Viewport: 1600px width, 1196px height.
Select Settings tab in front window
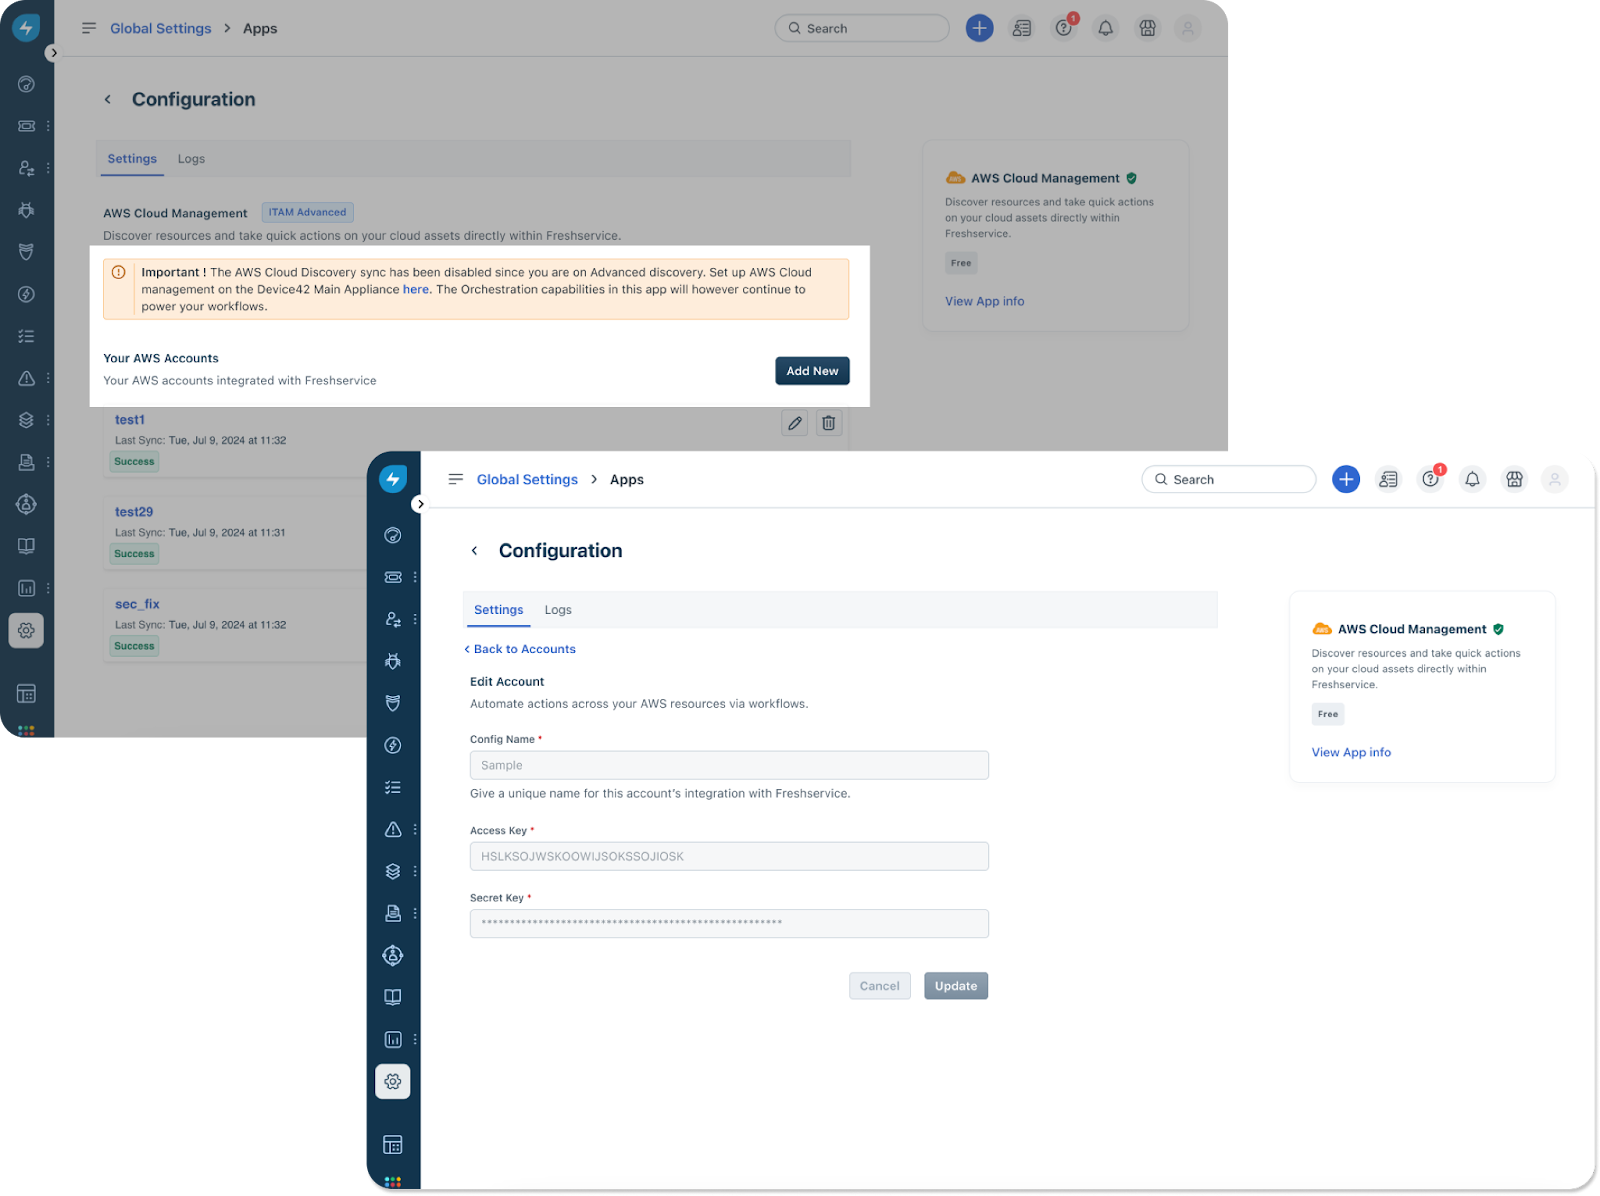(x=499, y=610)
